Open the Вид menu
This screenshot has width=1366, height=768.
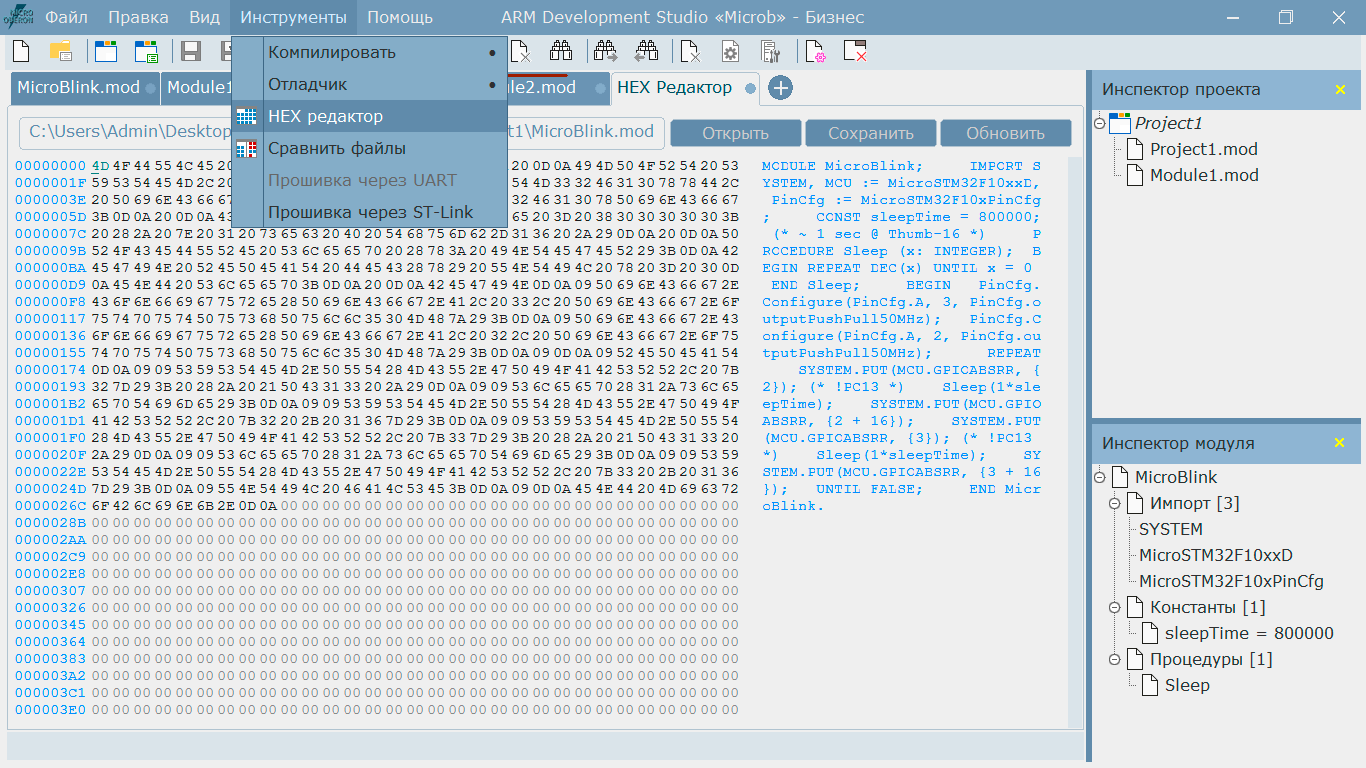(x=204, y=17)
